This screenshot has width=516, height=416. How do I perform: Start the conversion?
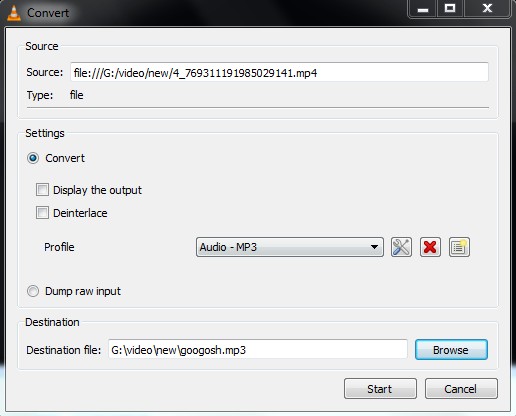click(380, 388)
